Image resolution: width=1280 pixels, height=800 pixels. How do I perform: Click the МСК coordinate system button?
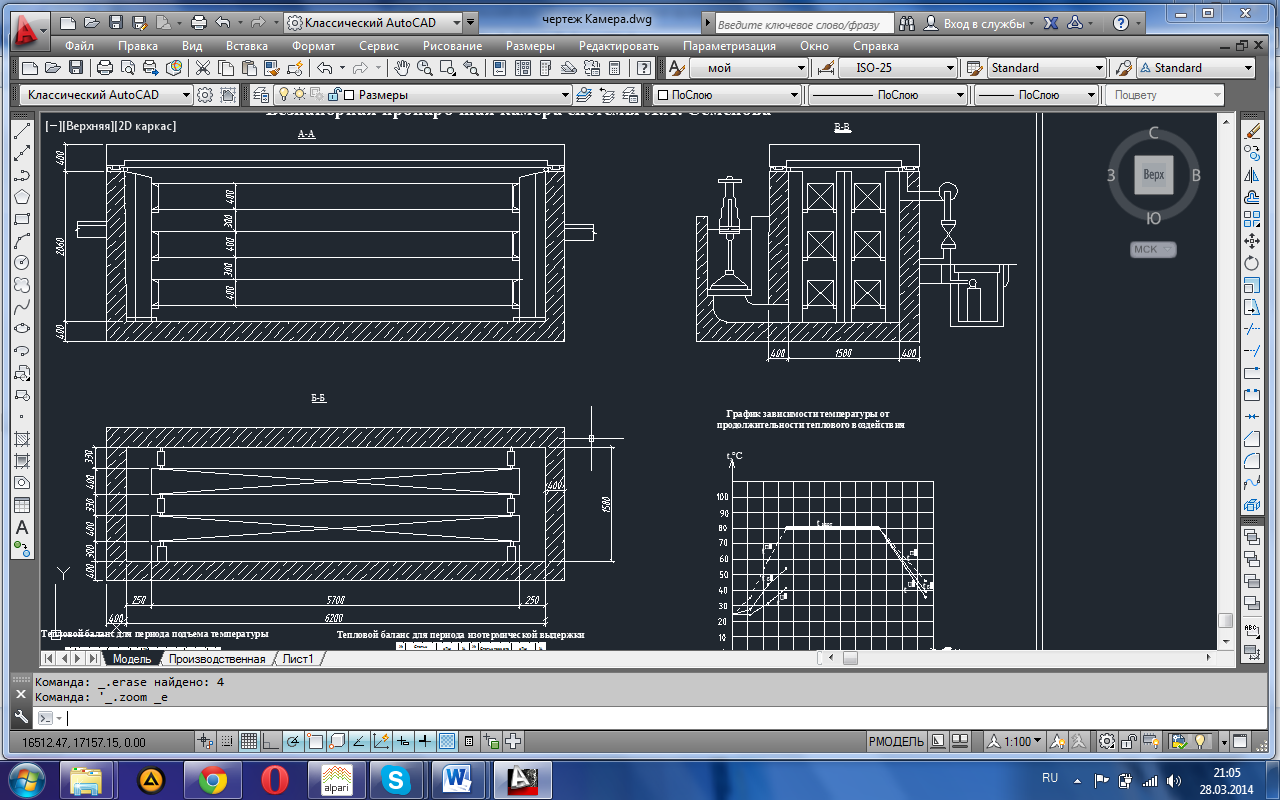point(1152,249)
